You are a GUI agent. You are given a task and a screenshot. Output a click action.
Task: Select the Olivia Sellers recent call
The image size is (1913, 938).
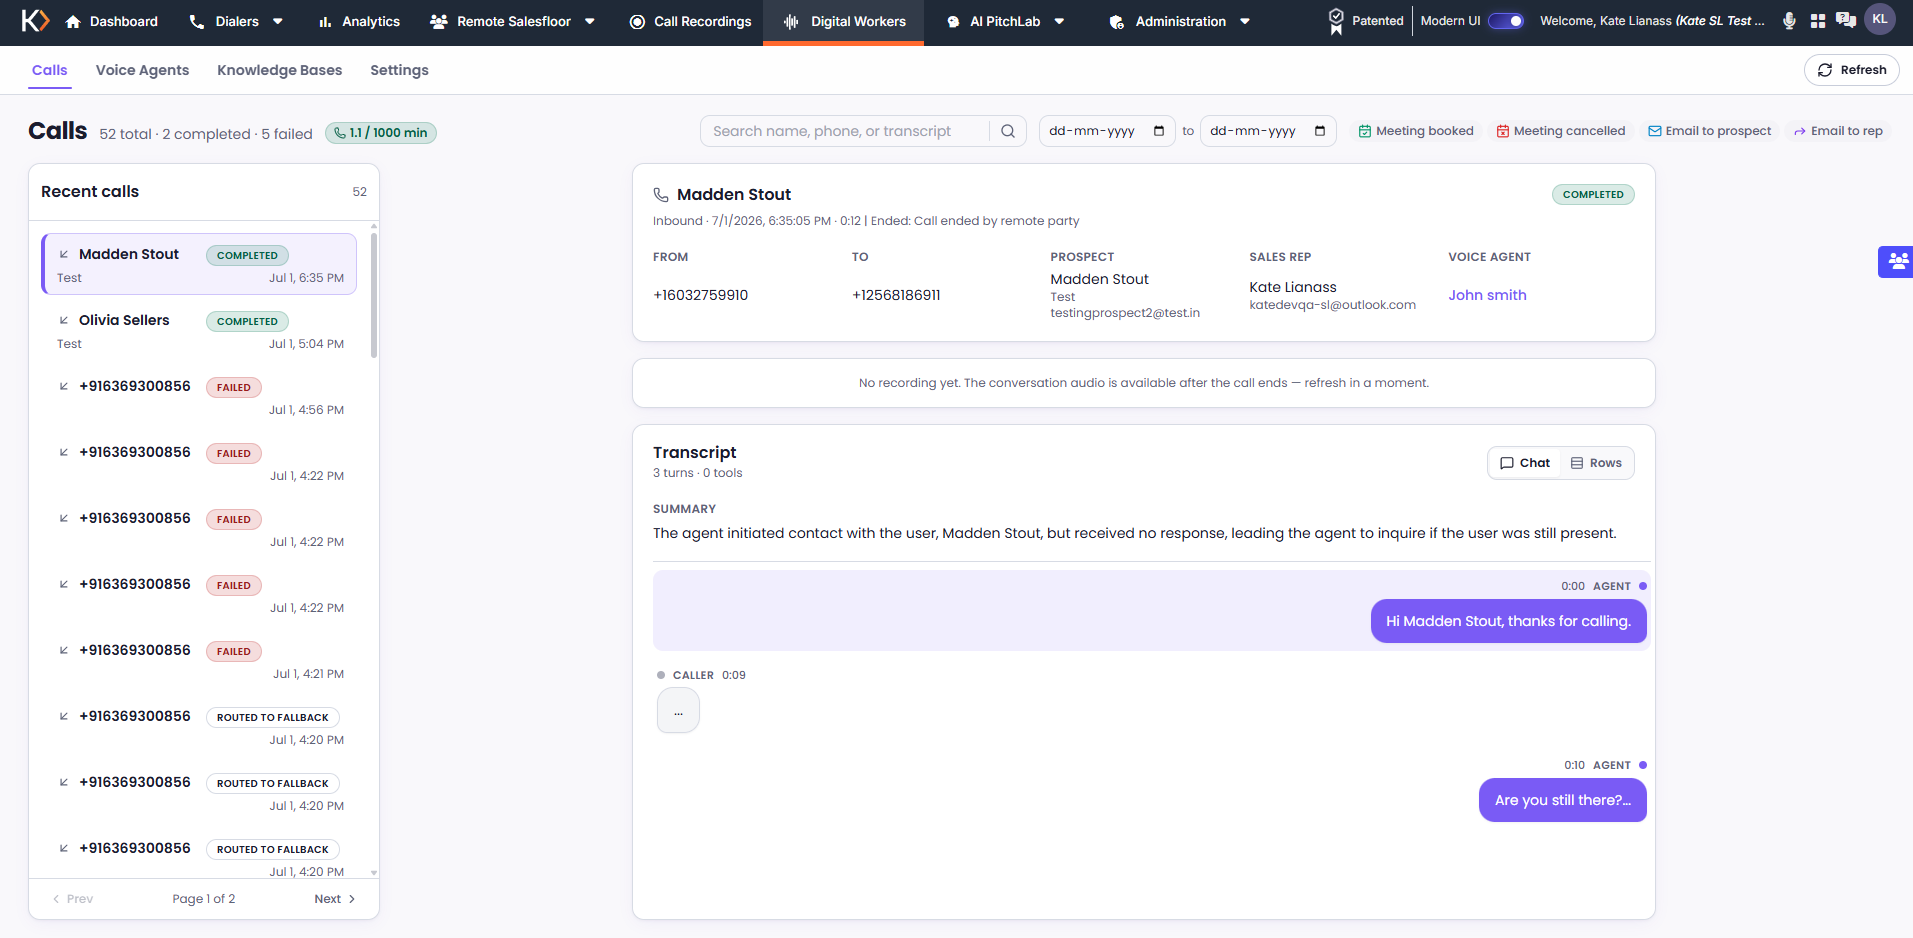coord(199,331)
